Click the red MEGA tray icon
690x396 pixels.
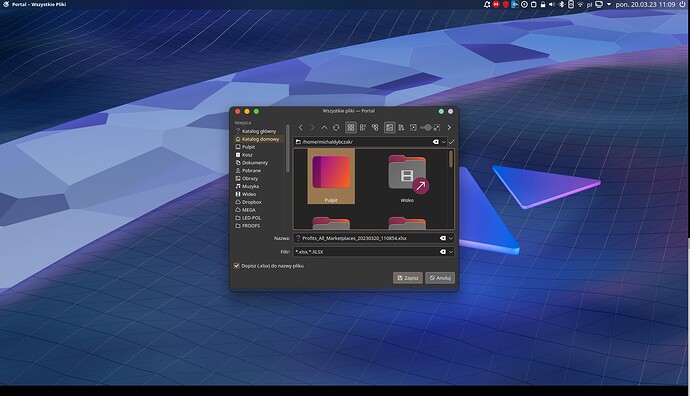point(496,4)
